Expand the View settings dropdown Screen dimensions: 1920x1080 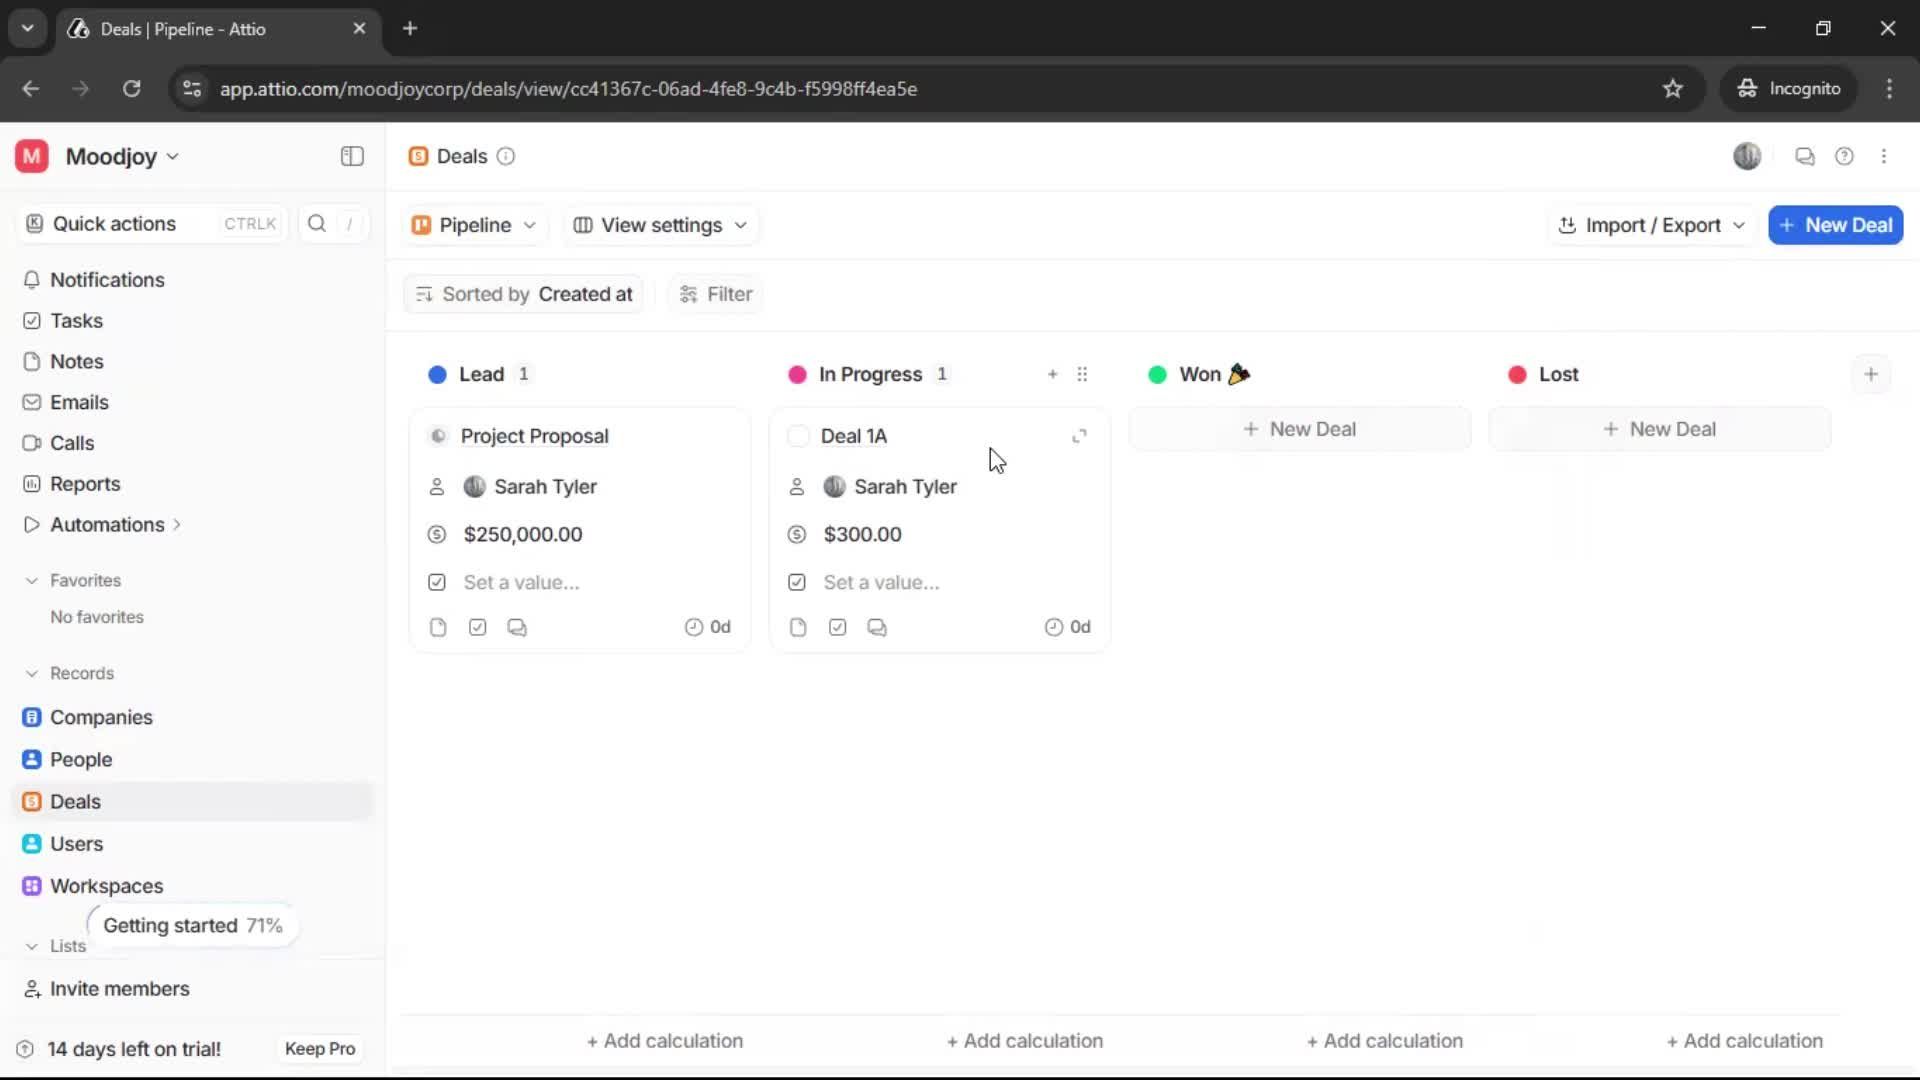660,225
